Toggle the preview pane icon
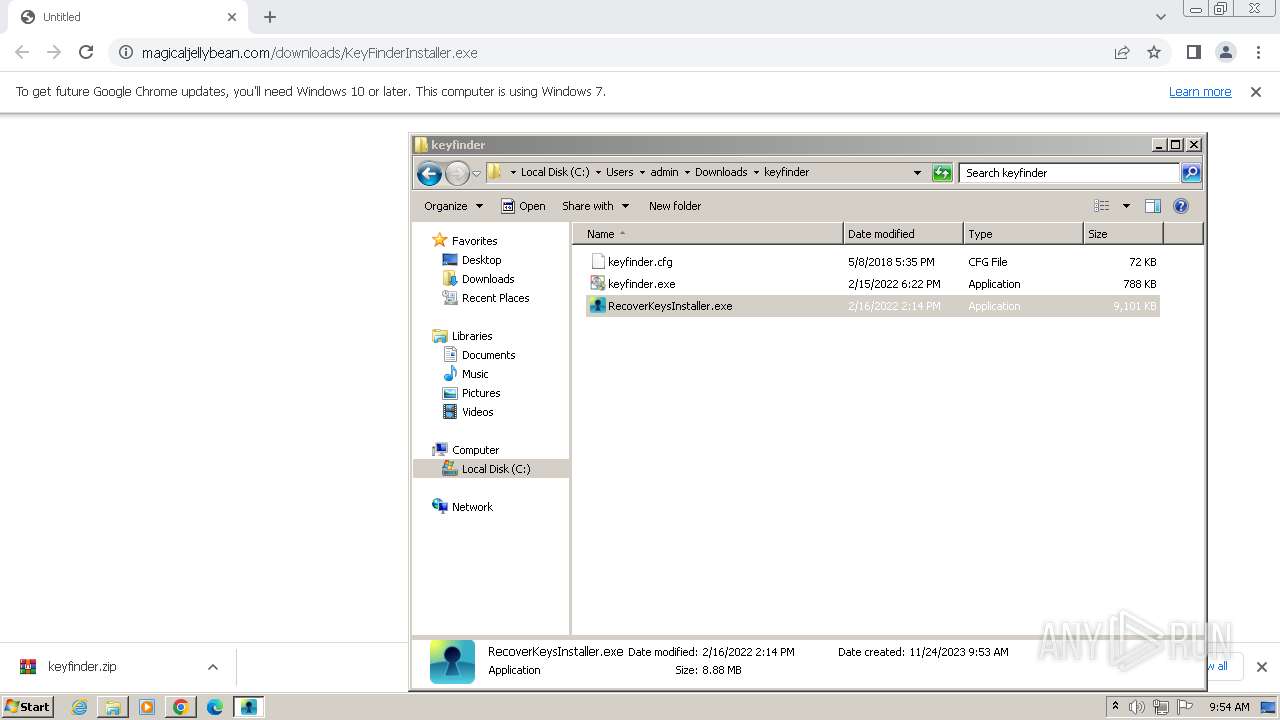Screen dimensions: 1280x720 pyautogui.click(x=1153, y=206)
